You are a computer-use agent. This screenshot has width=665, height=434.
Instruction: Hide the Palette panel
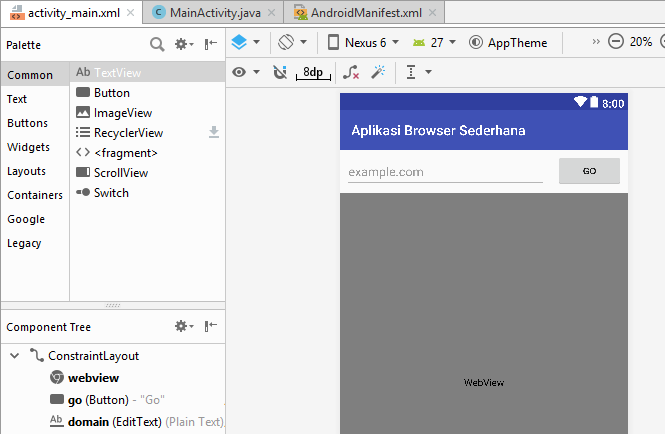click(x=211, y=44)
